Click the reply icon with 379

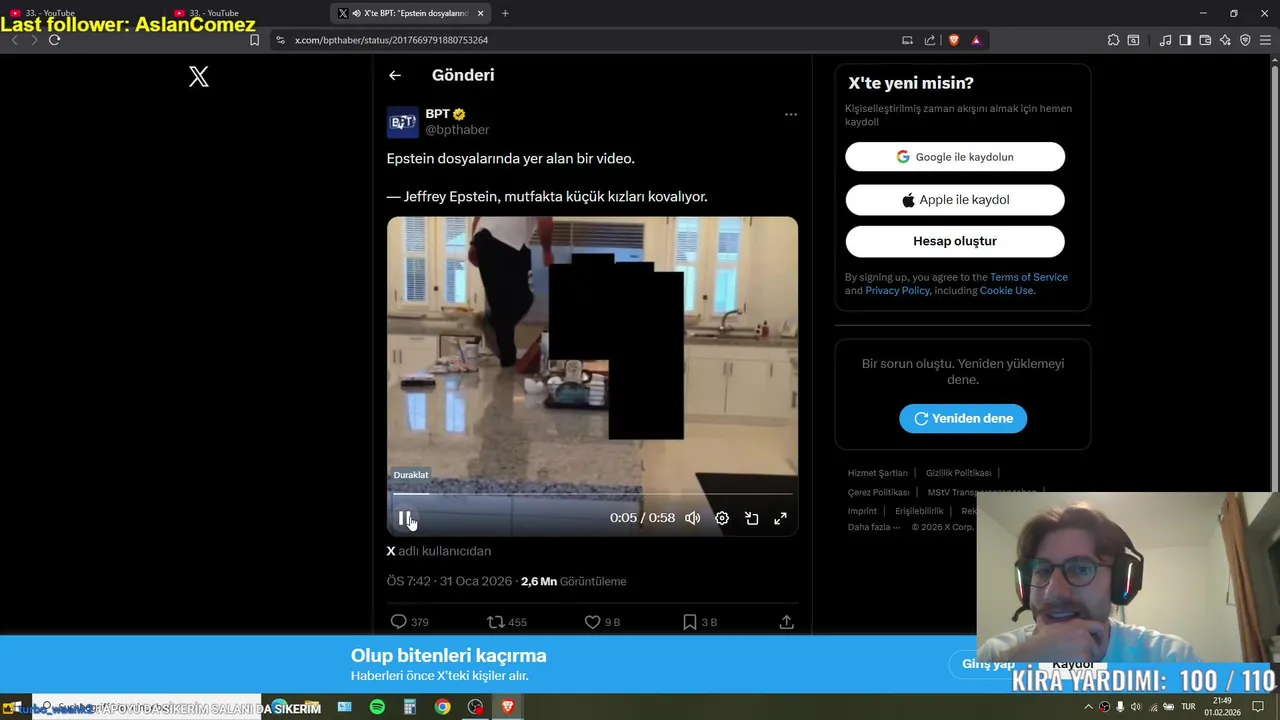[398, 622]
